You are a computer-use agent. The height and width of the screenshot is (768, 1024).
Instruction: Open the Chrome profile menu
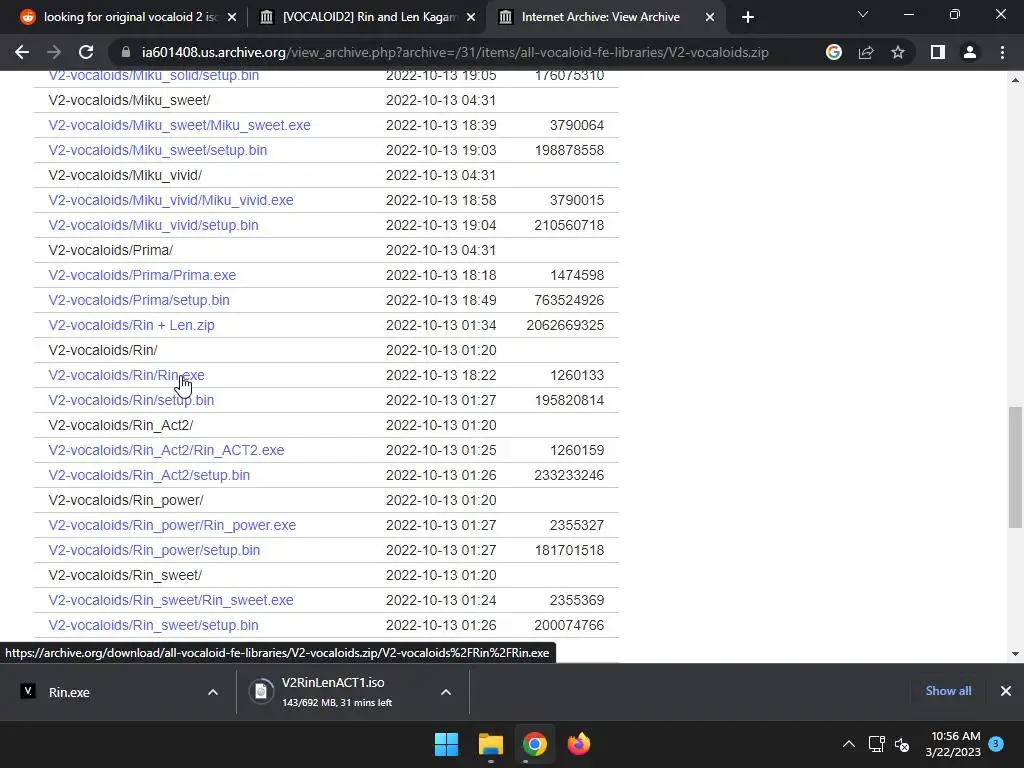[x=970, y=52]
